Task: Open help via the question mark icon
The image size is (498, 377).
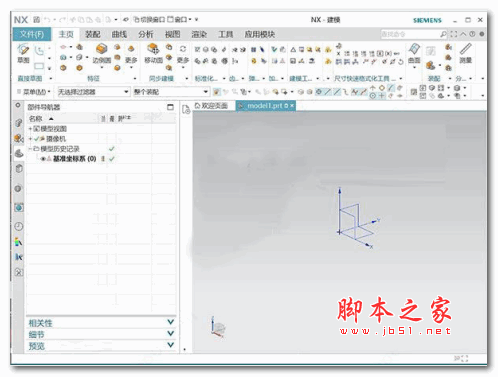Action: (472, 34)
